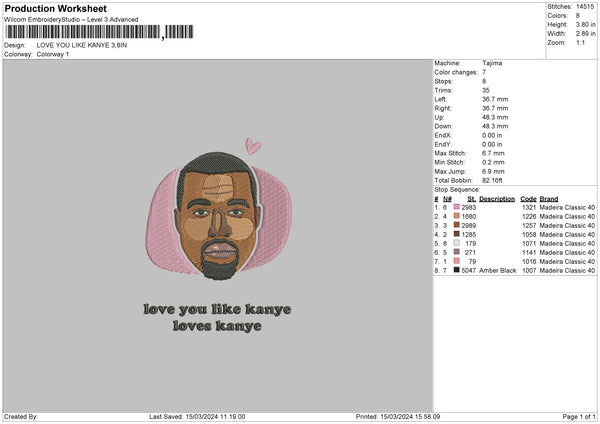Click the pink swatch beside stitch count 2983
This screenshot has width=600, height=424.
pyautogui.click(x=457, y=207)
